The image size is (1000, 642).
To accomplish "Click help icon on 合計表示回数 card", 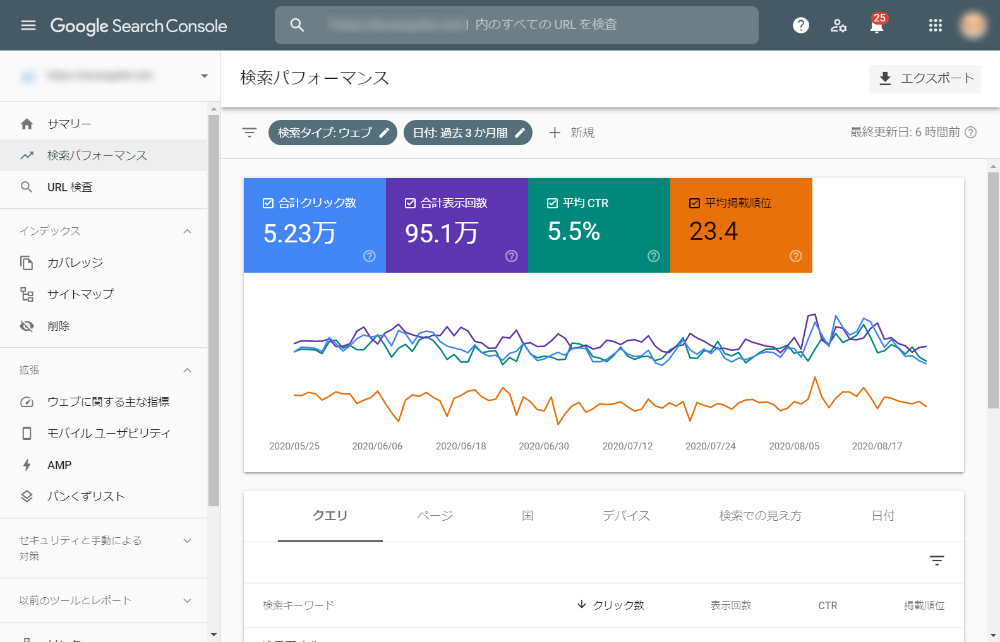I will (x=511, y=256).
